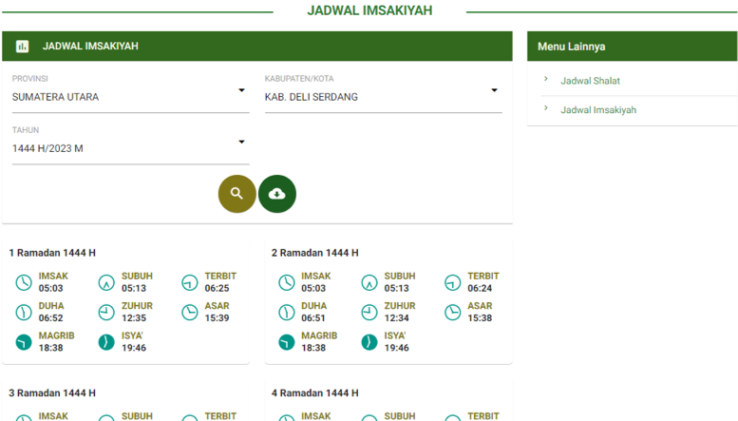Click the chart icon beside Jadwal Imsakiyah header

pyautogui.click(x=22, y=46)
